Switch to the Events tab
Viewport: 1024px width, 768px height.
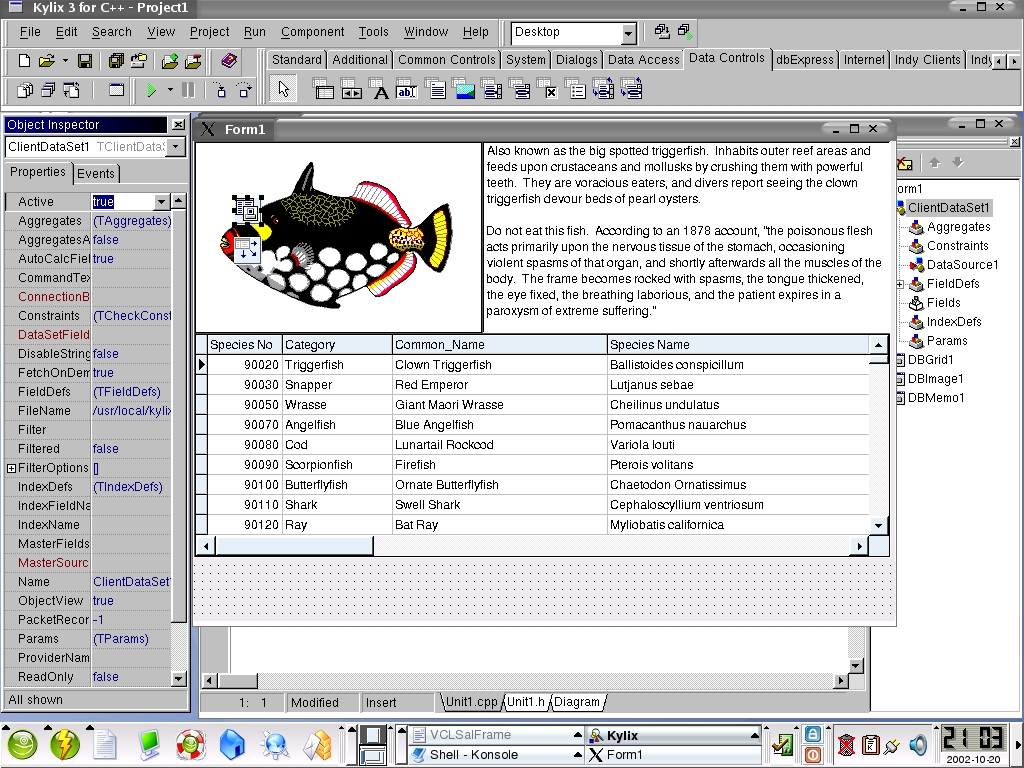pos(96,174)
